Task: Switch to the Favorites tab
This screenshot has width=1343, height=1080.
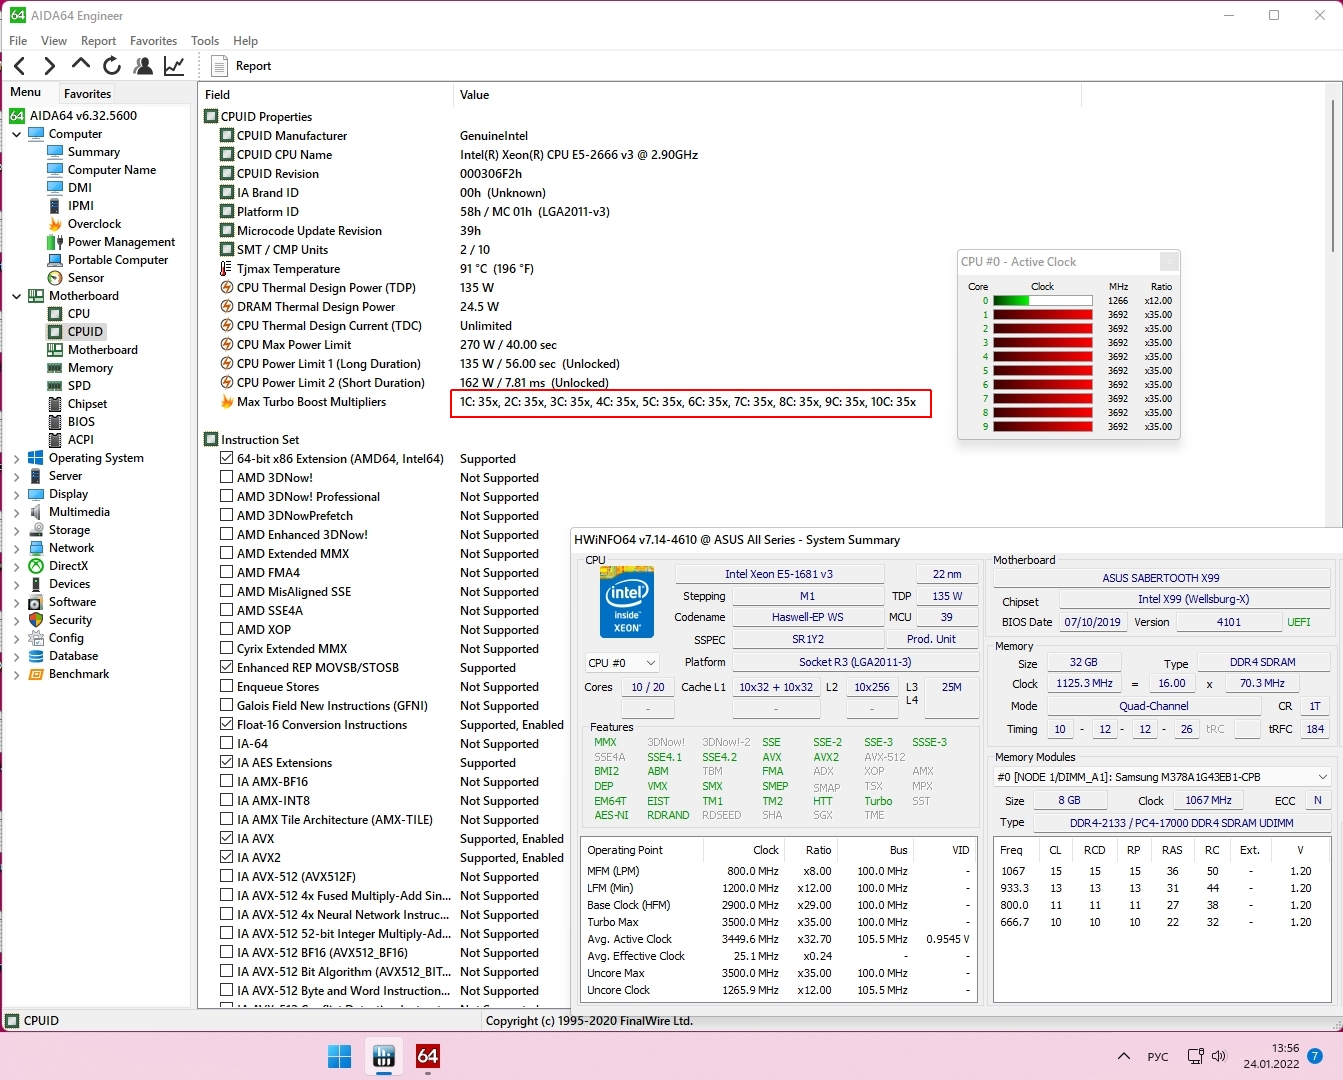Action: tap(87, 94)
